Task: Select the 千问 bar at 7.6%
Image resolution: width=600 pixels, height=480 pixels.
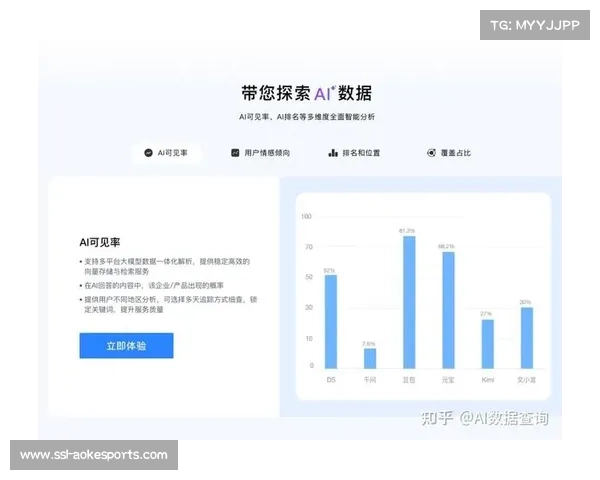Action: [x=370, y=358]
